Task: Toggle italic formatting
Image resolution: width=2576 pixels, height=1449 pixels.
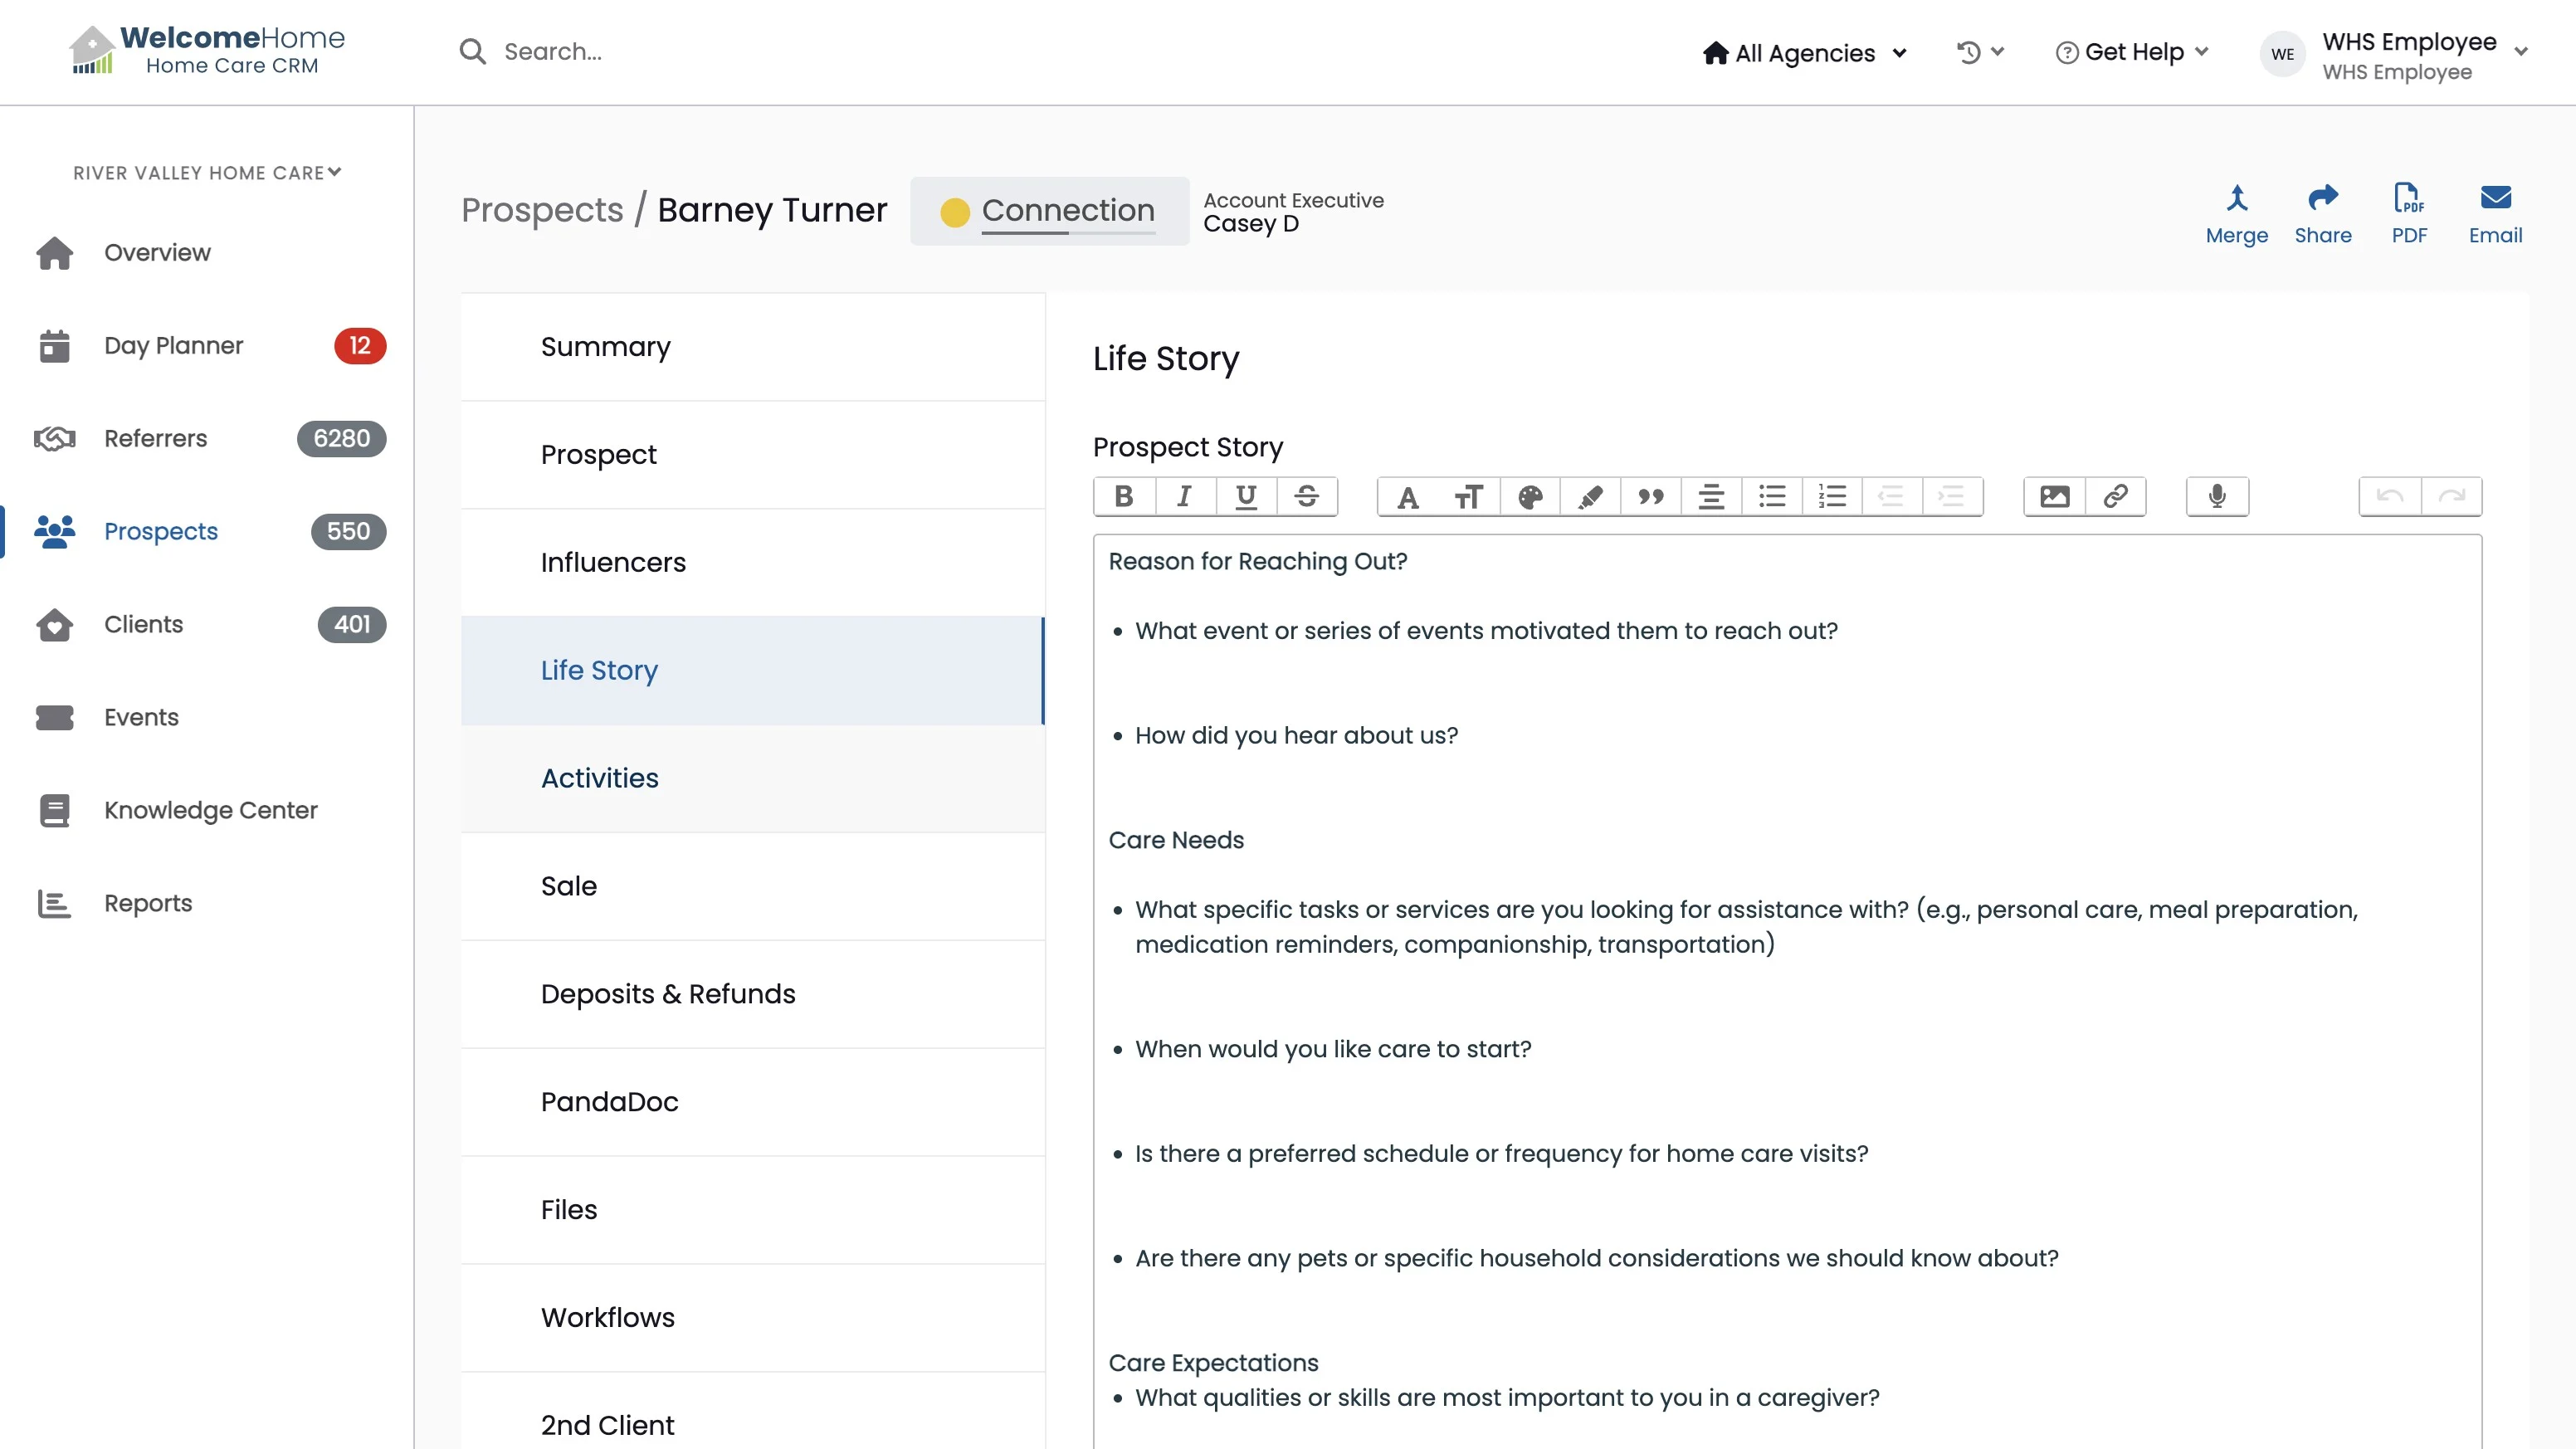Action: tap(1185, 496)
